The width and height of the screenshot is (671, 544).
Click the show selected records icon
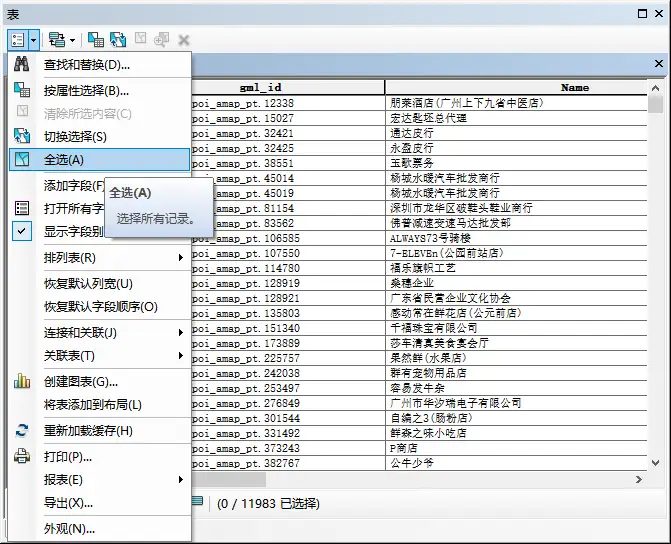[x=197, y=501]
